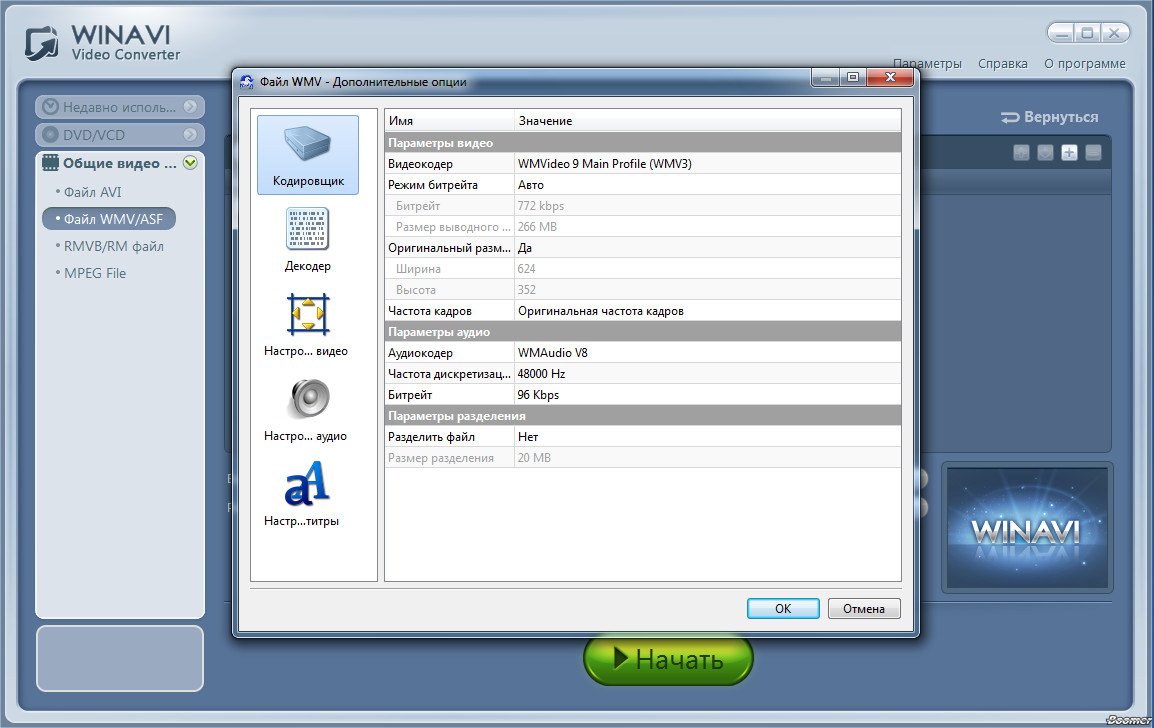Maximize the Дополнительные опции dialog
The height and width of the screenshot is (728, 1154).
(853, 77)
